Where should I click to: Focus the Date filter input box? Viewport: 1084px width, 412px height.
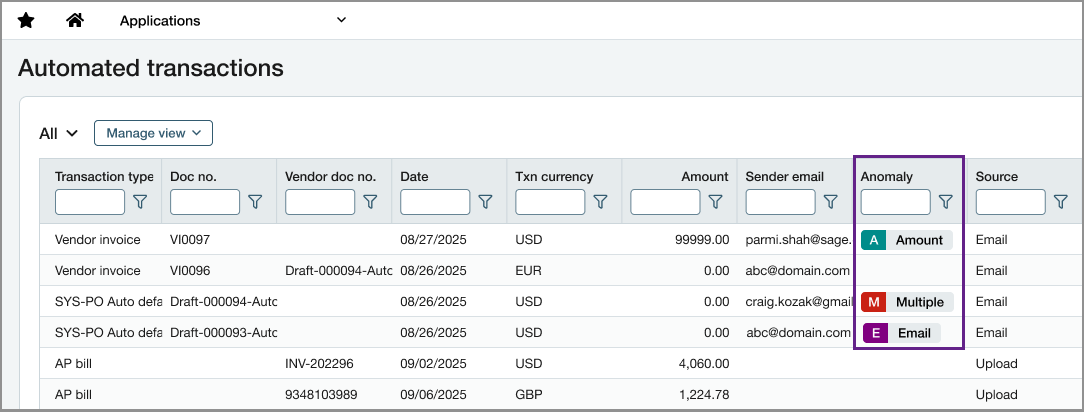435,202
